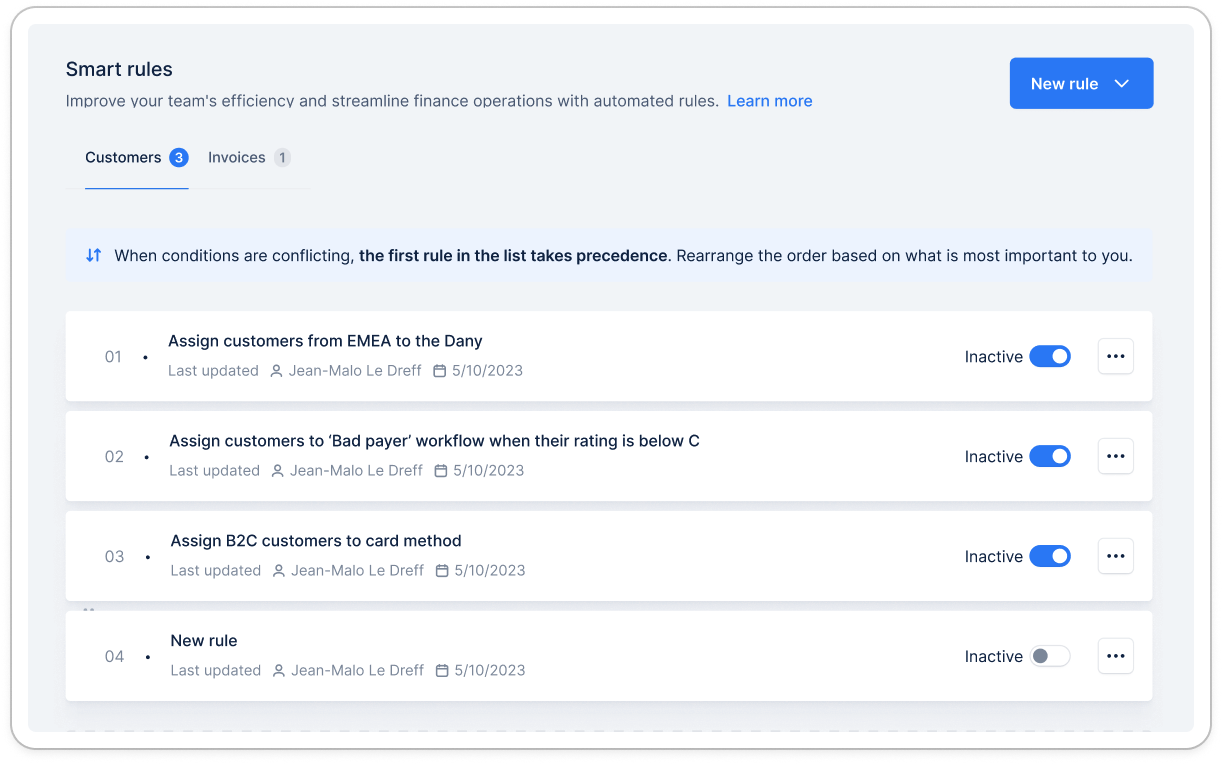Screen dimensions: 1222x764
Task: Switch to the Customers tab
Action: pyautogui.click(x=124, y=157)
